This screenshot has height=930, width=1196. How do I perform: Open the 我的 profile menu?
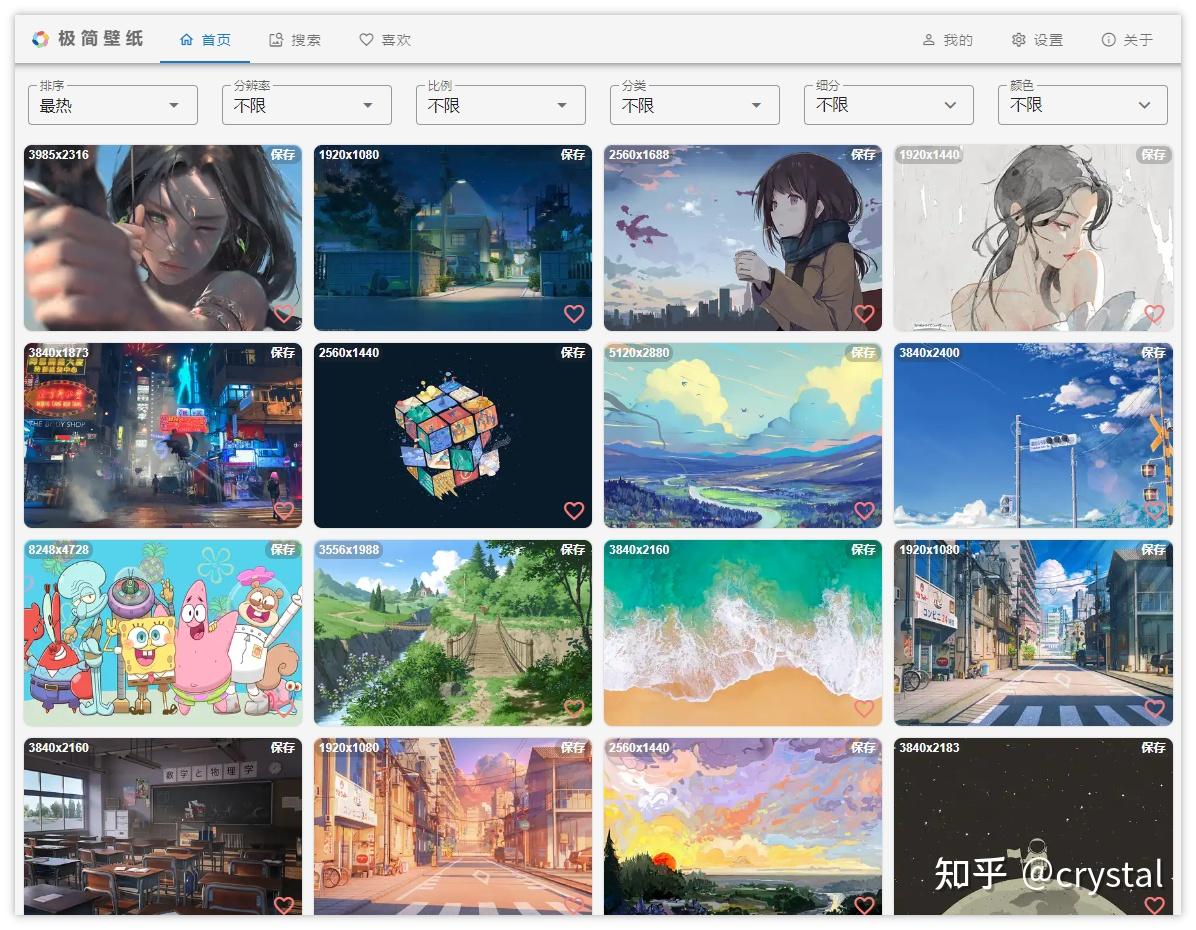(947, 40)
